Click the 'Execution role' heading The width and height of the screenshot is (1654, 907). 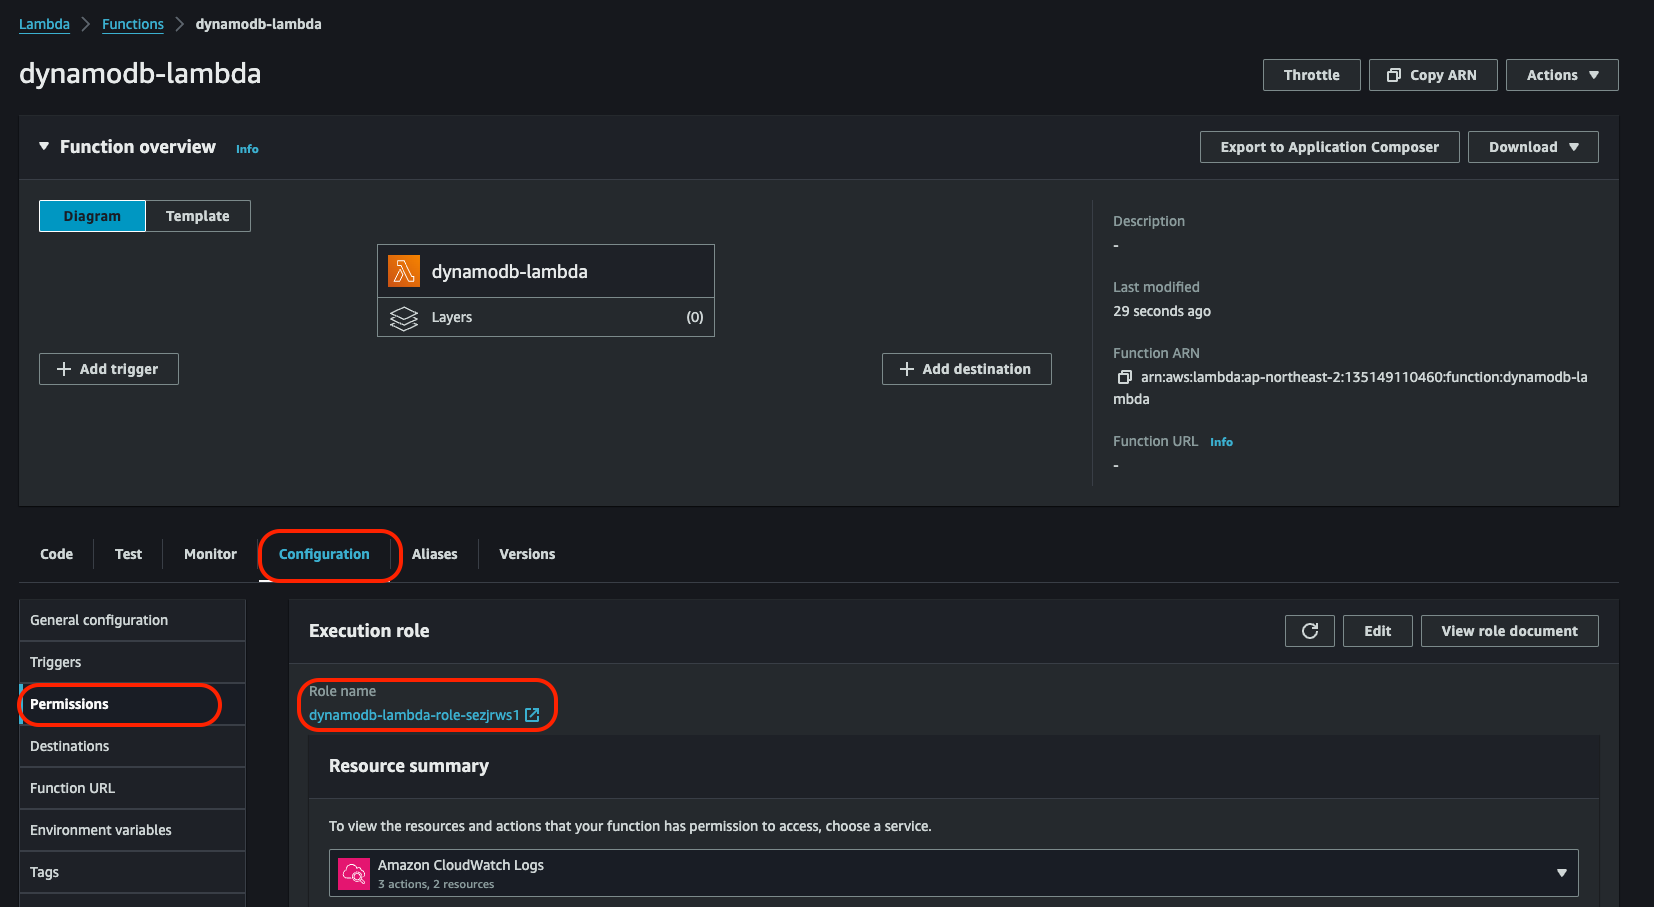[369, 631]
